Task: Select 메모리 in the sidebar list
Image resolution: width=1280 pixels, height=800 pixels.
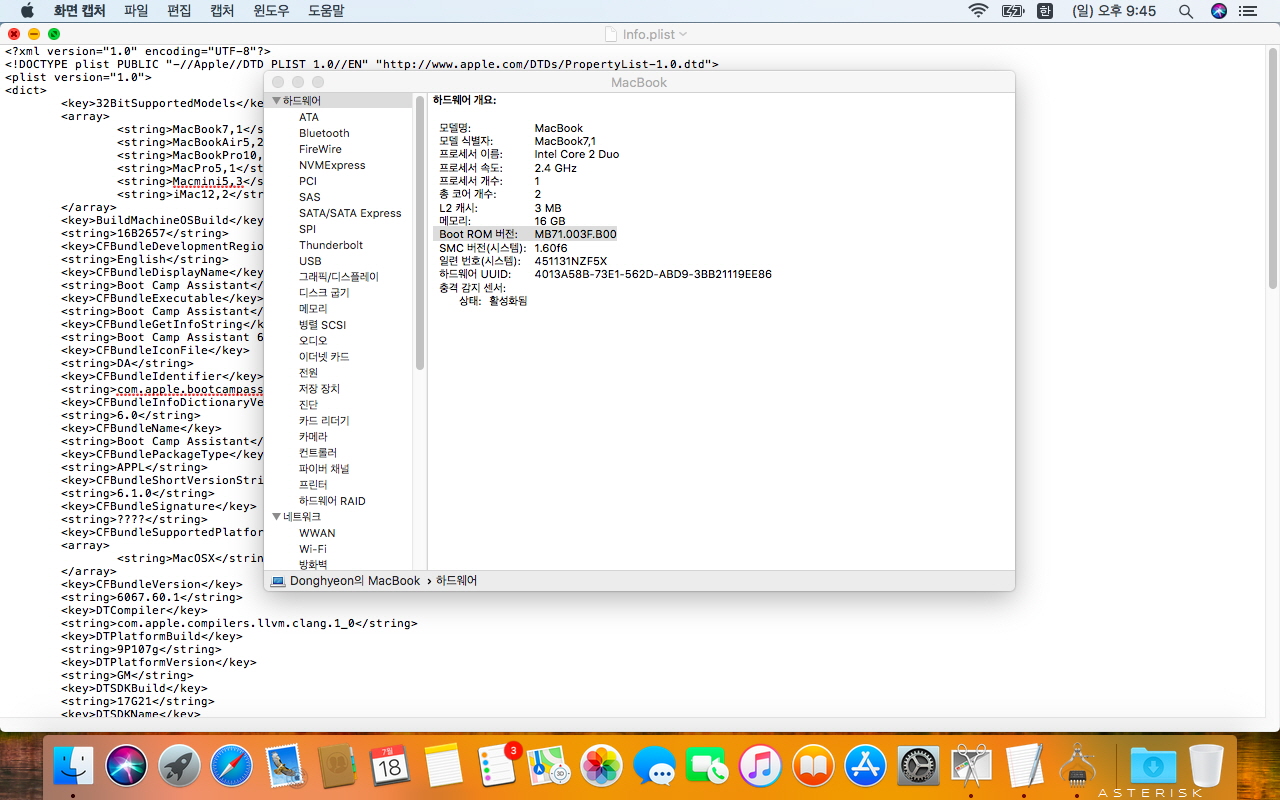Action: [313, 309]
